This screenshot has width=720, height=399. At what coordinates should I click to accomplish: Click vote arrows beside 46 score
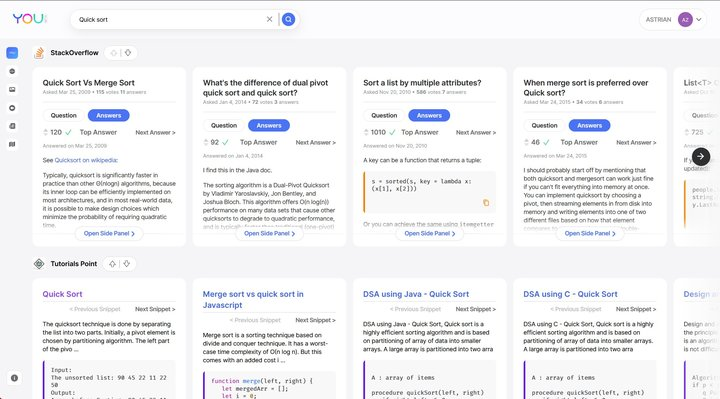526,142
